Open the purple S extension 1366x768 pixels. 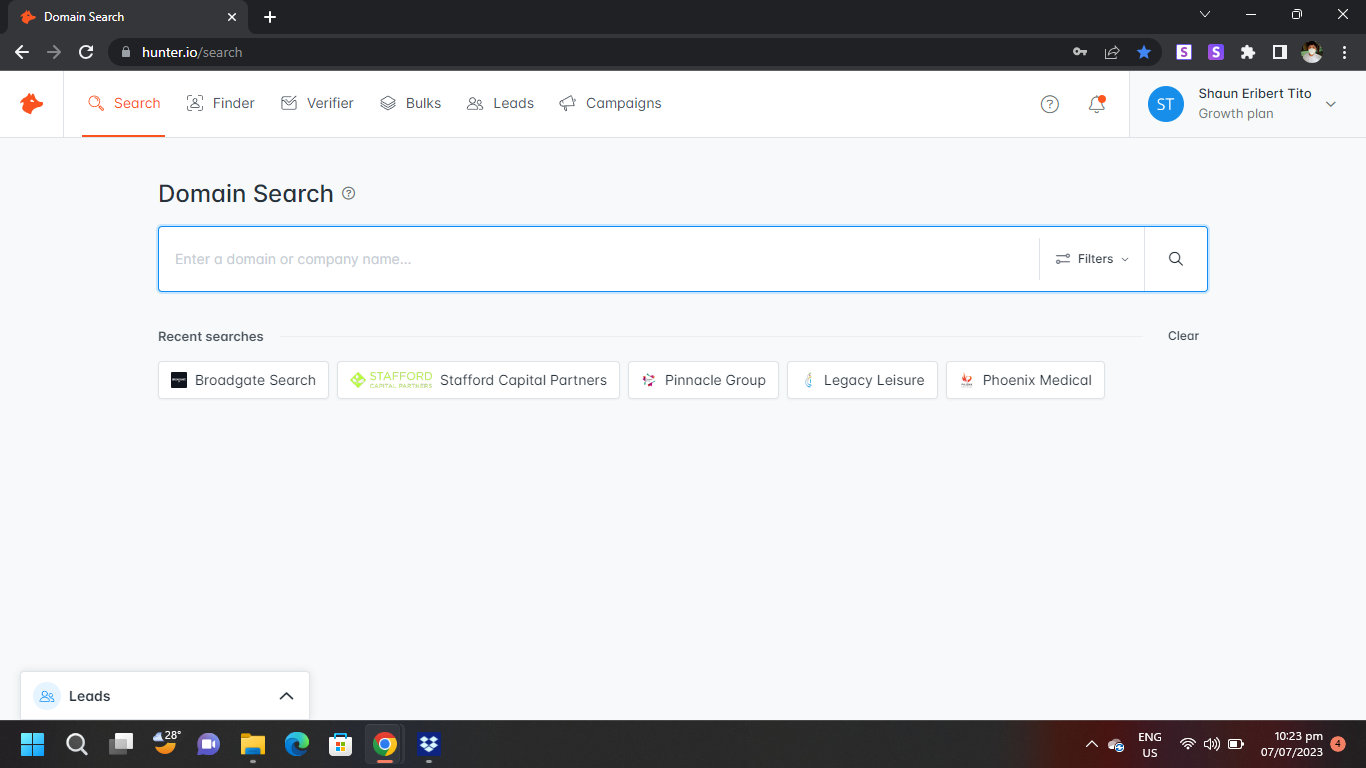tap(1216, 52)
